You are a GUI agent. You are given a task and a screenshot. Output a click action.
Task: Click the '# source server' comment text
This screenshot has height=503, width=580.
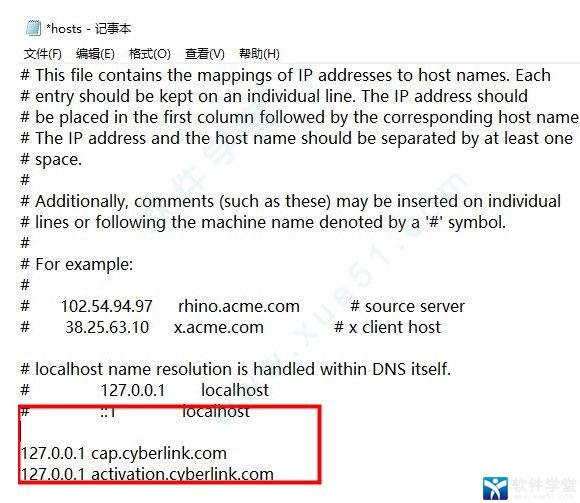[407, 306]
